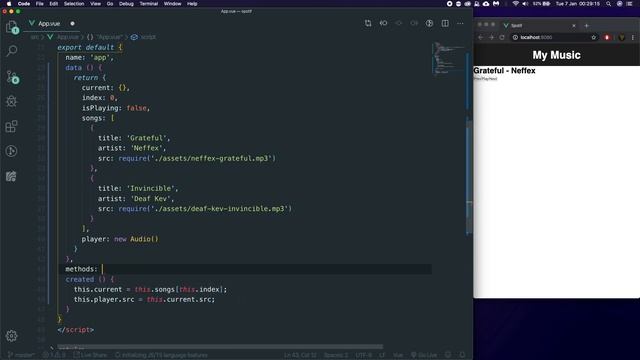This screenshot has height=360, width=640.
Task: Click the editor minimap
Action: 448,59
